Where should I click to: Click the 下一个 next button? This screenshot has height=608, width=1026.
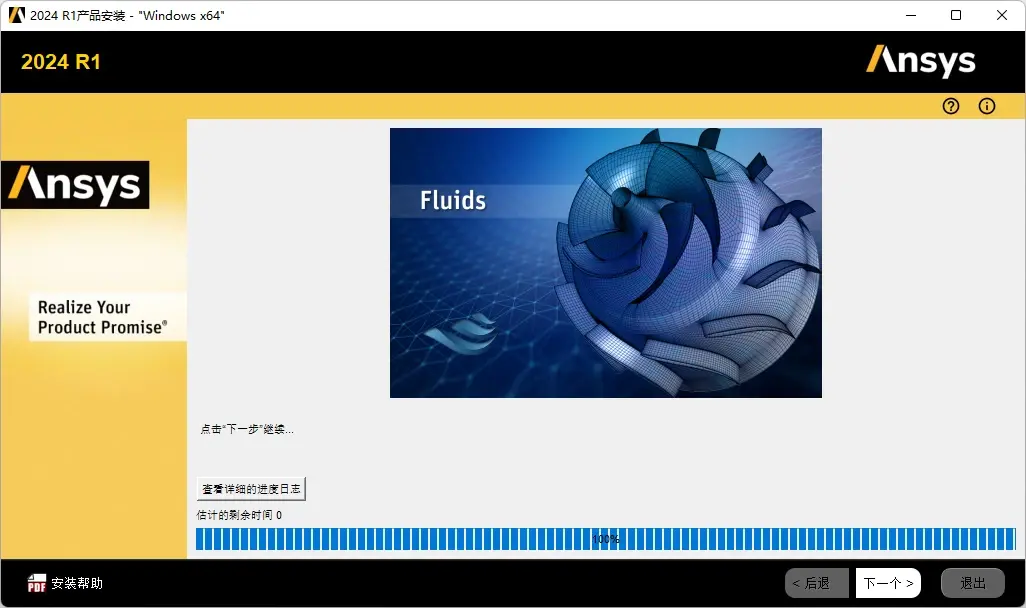(x=887, y=582)
